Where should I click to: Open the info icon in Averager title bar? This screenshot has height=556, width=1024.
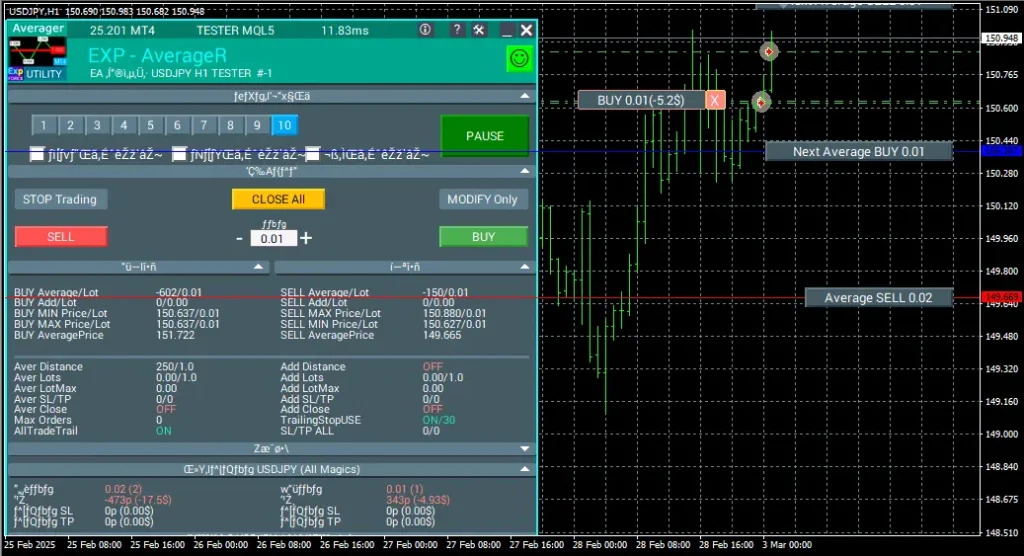click(x=425, y=29)
